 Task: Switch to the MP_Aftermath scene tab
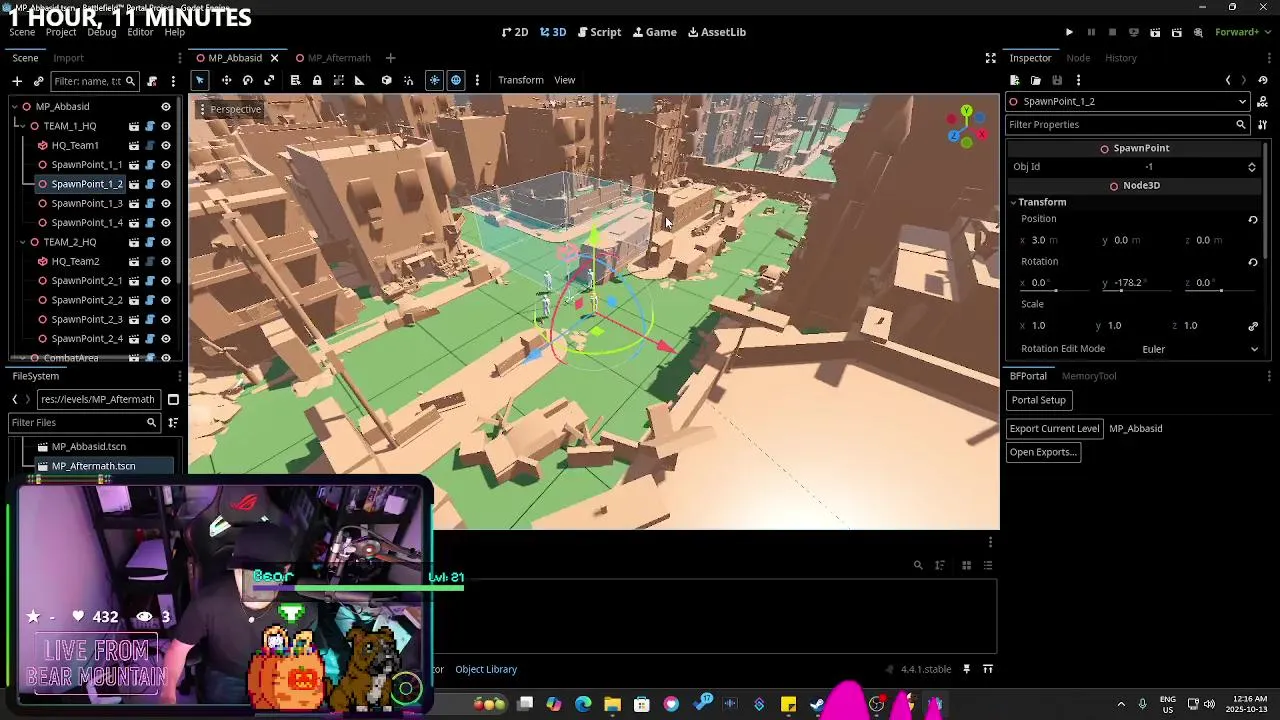(x=339, y=58)
